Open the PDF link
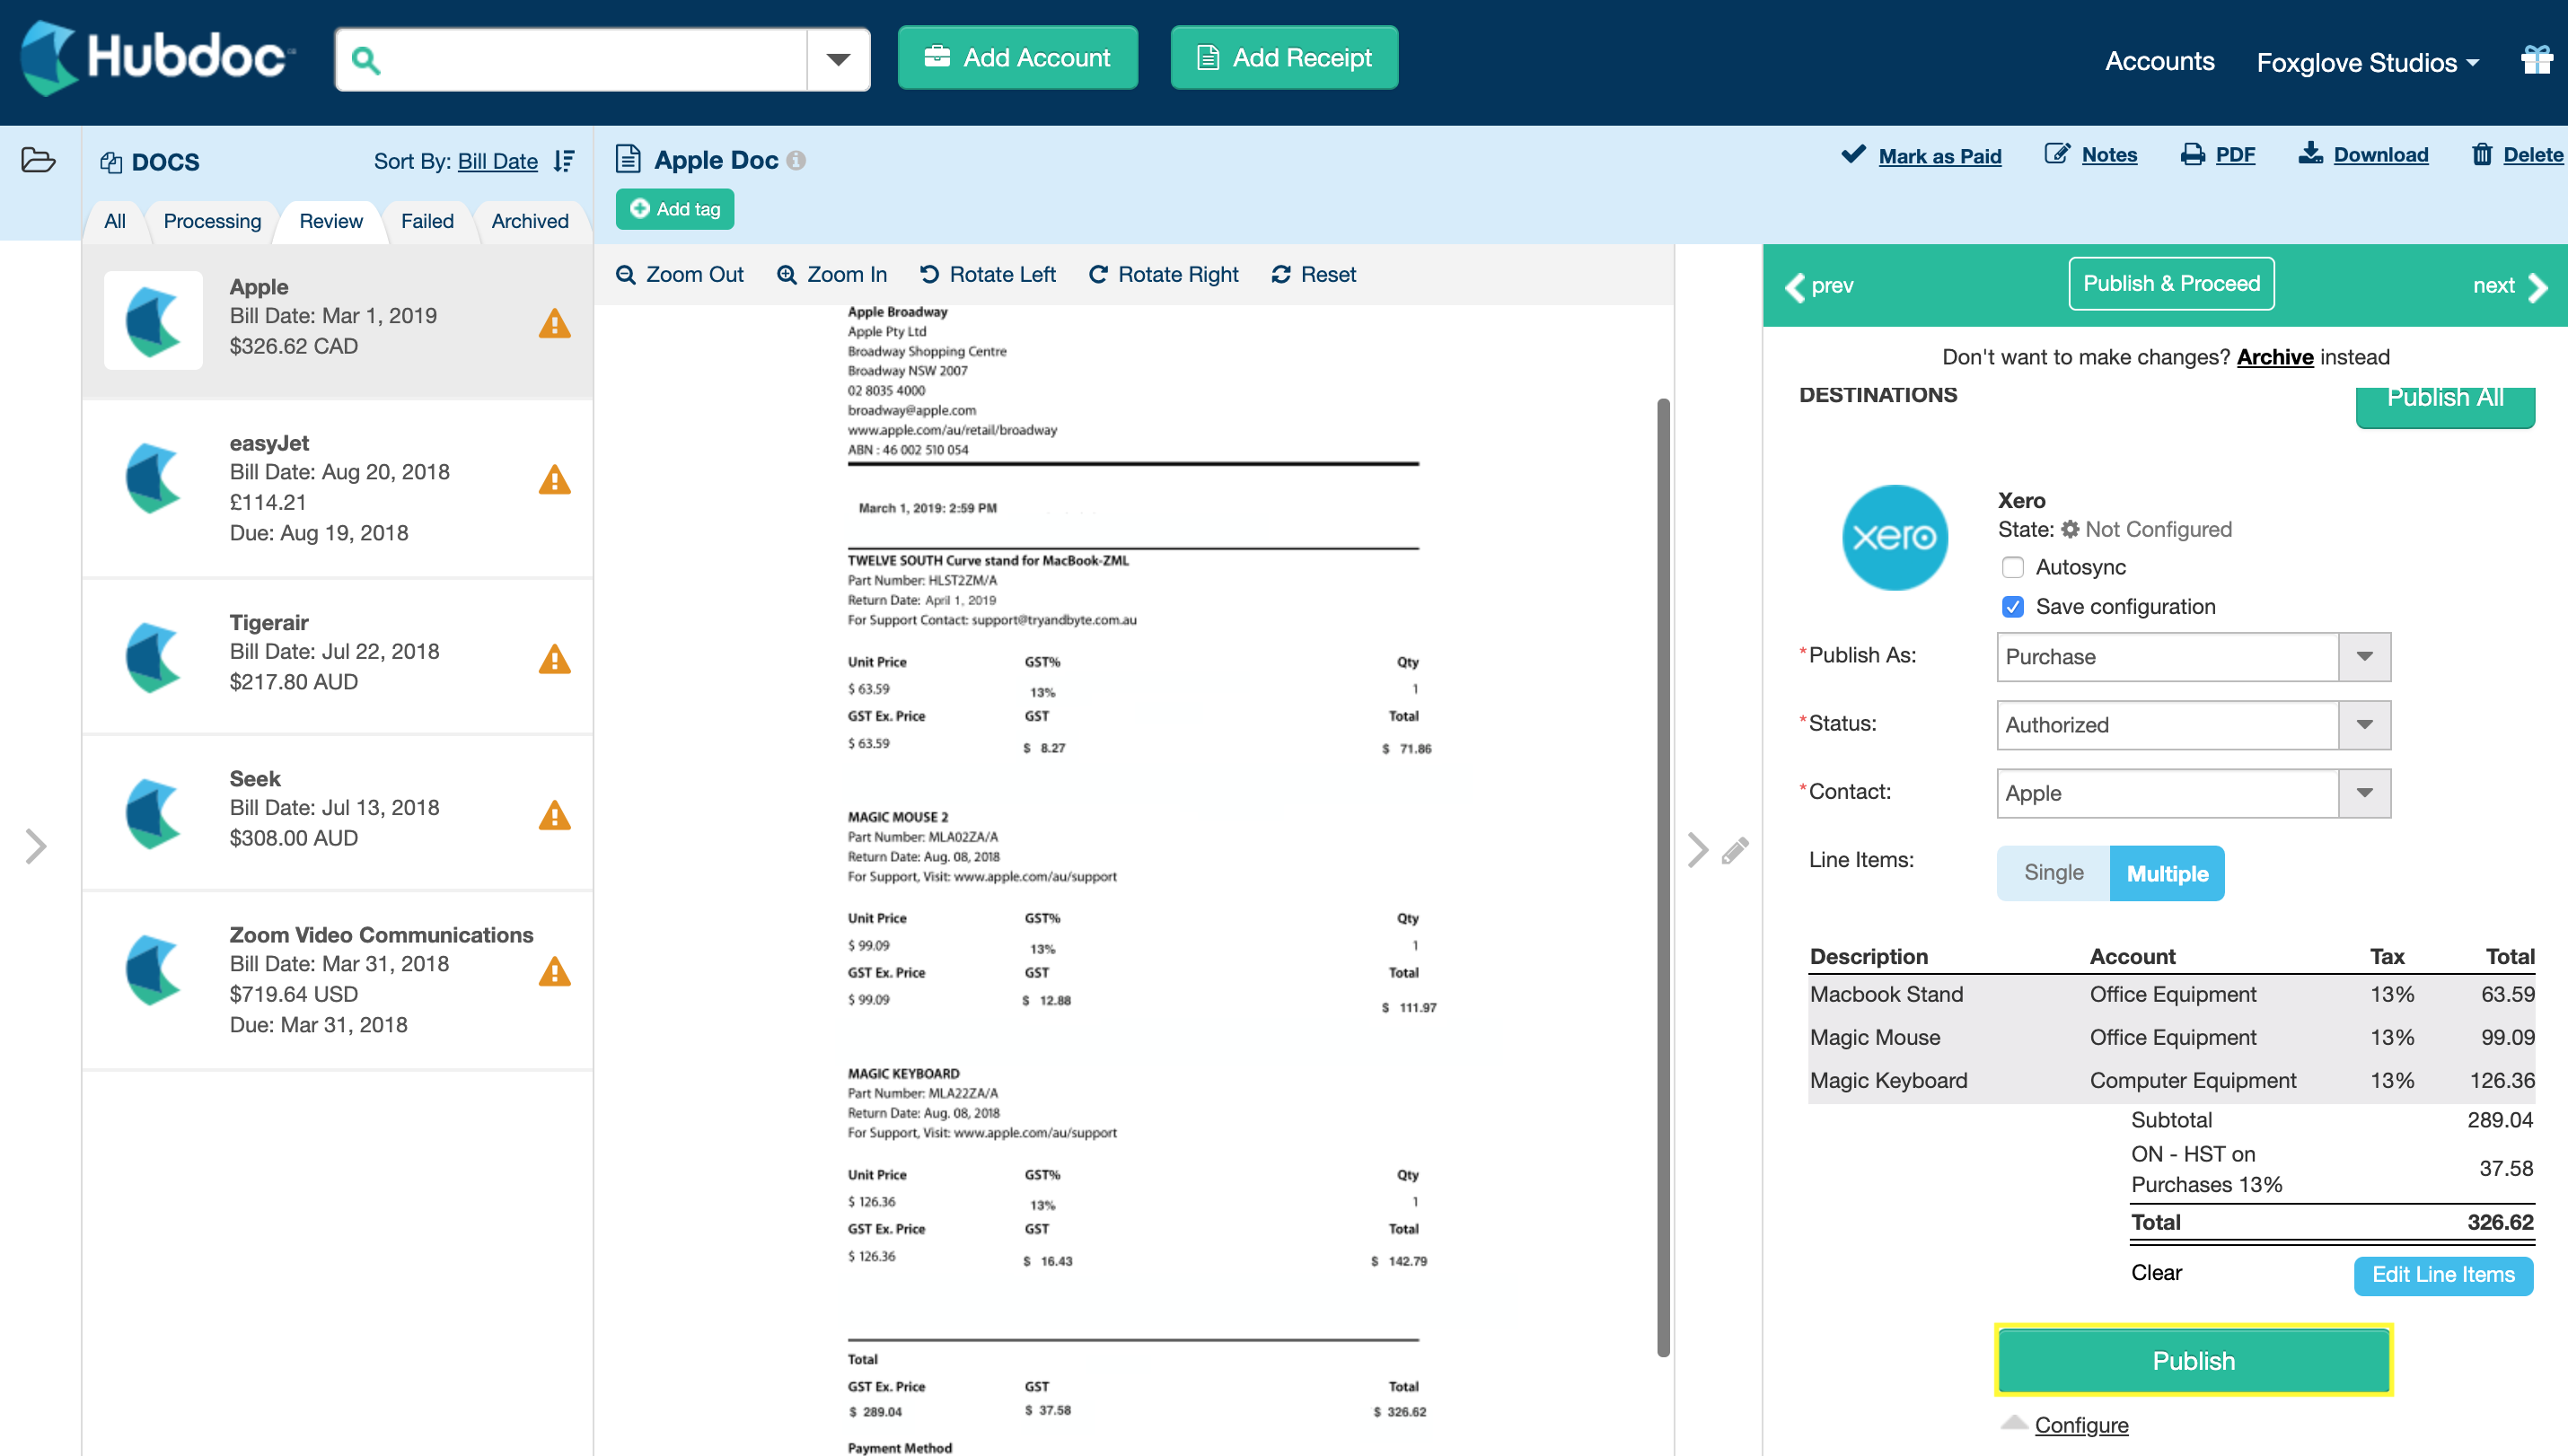Image resolution: width=2568 pixels, height=1456 pixels. click(2218, 154)
